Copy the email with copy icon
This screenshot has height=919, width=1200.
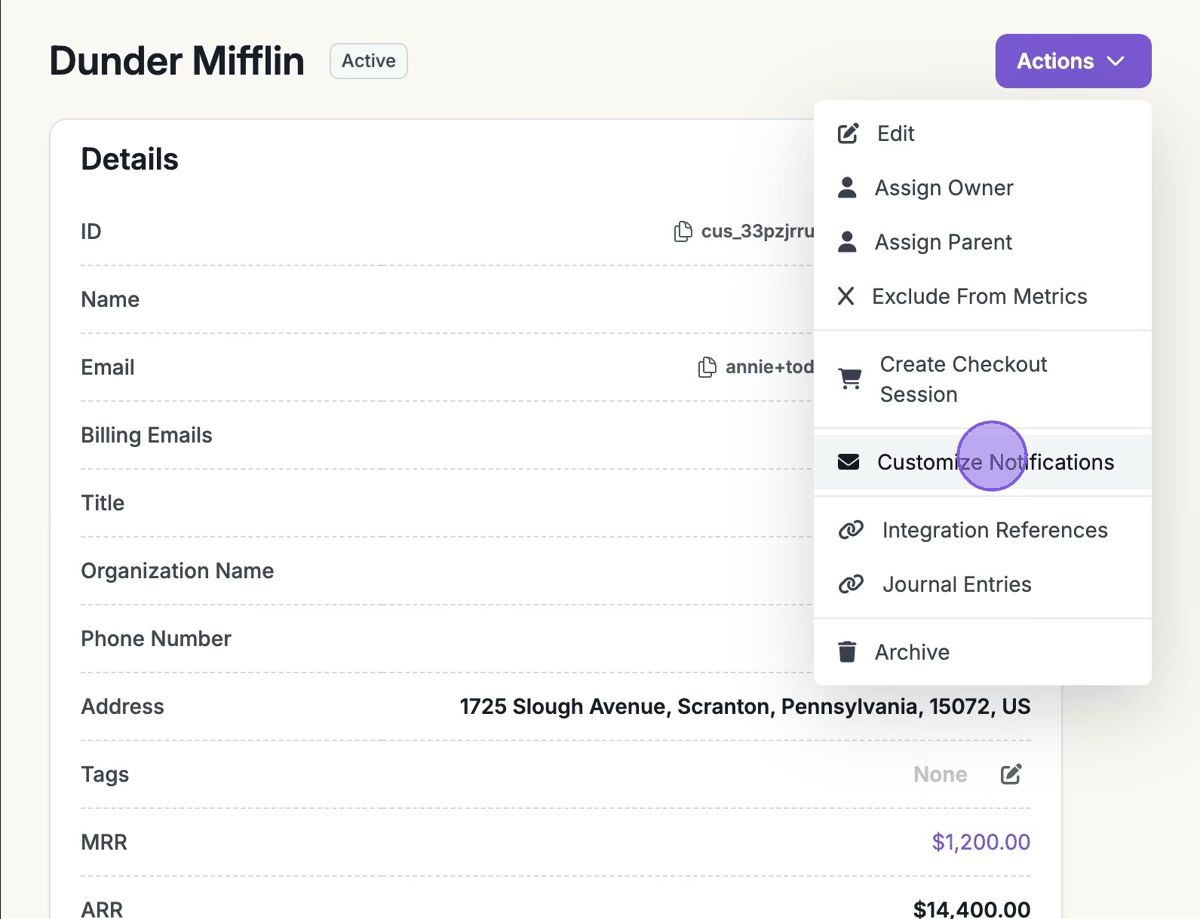(707, 367)
